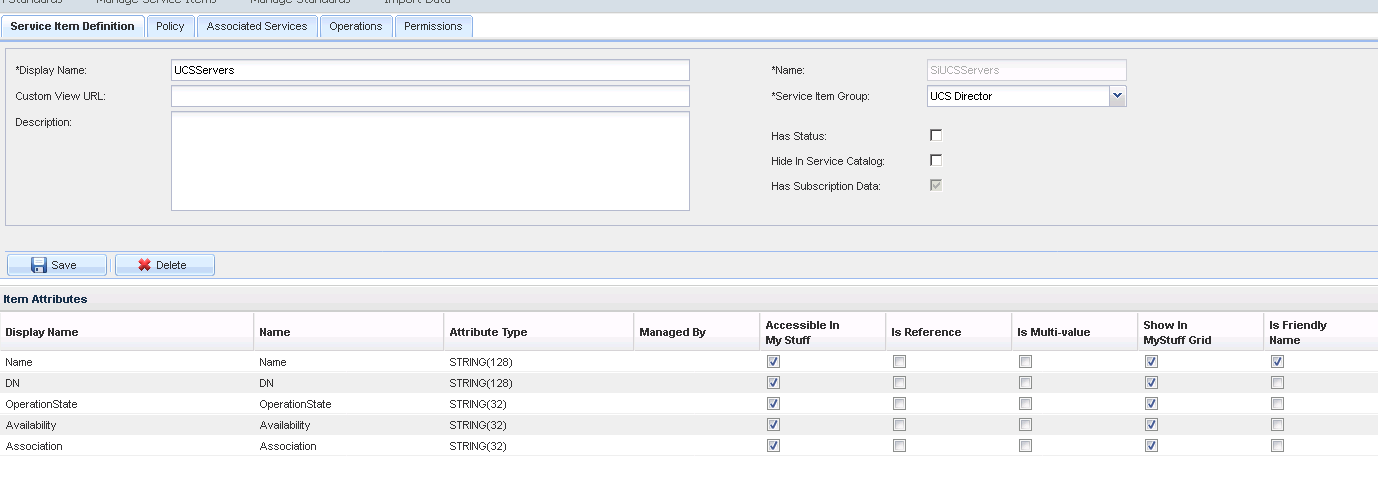Toggle the Has Status checkbox

(936, 135)
